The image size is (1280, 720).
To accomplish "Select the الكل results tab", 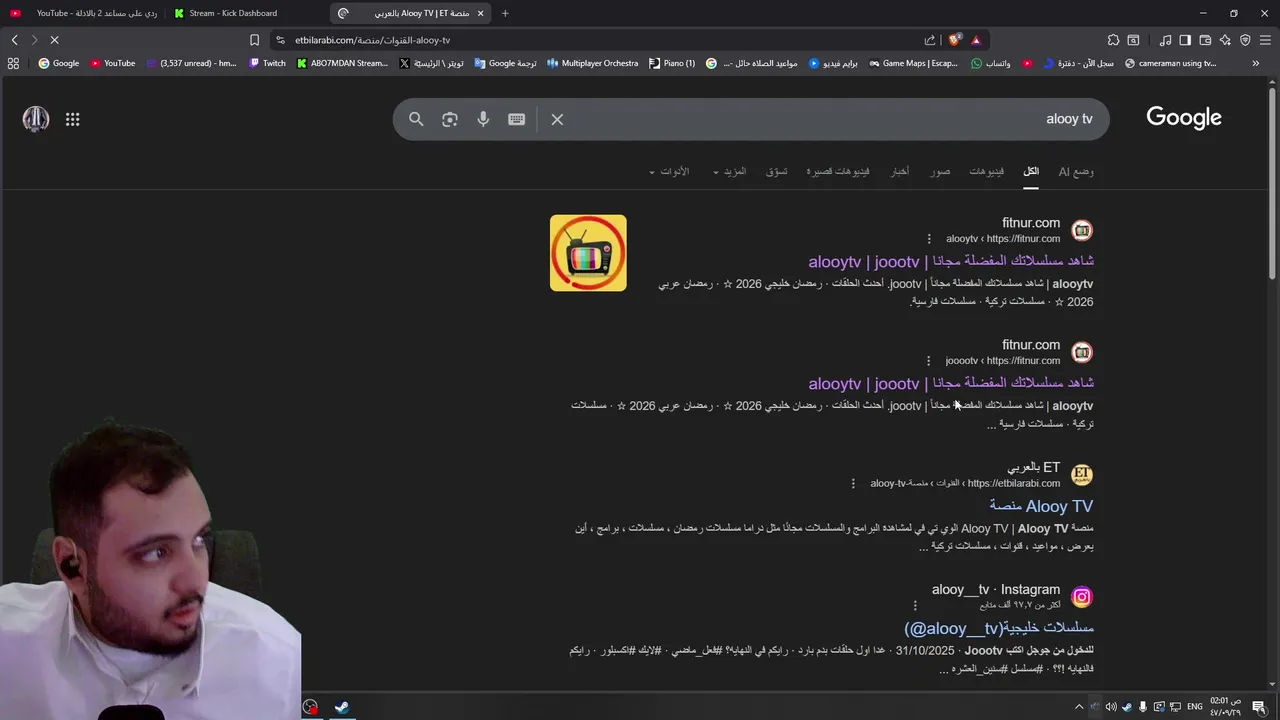I will click(1031, 171).
